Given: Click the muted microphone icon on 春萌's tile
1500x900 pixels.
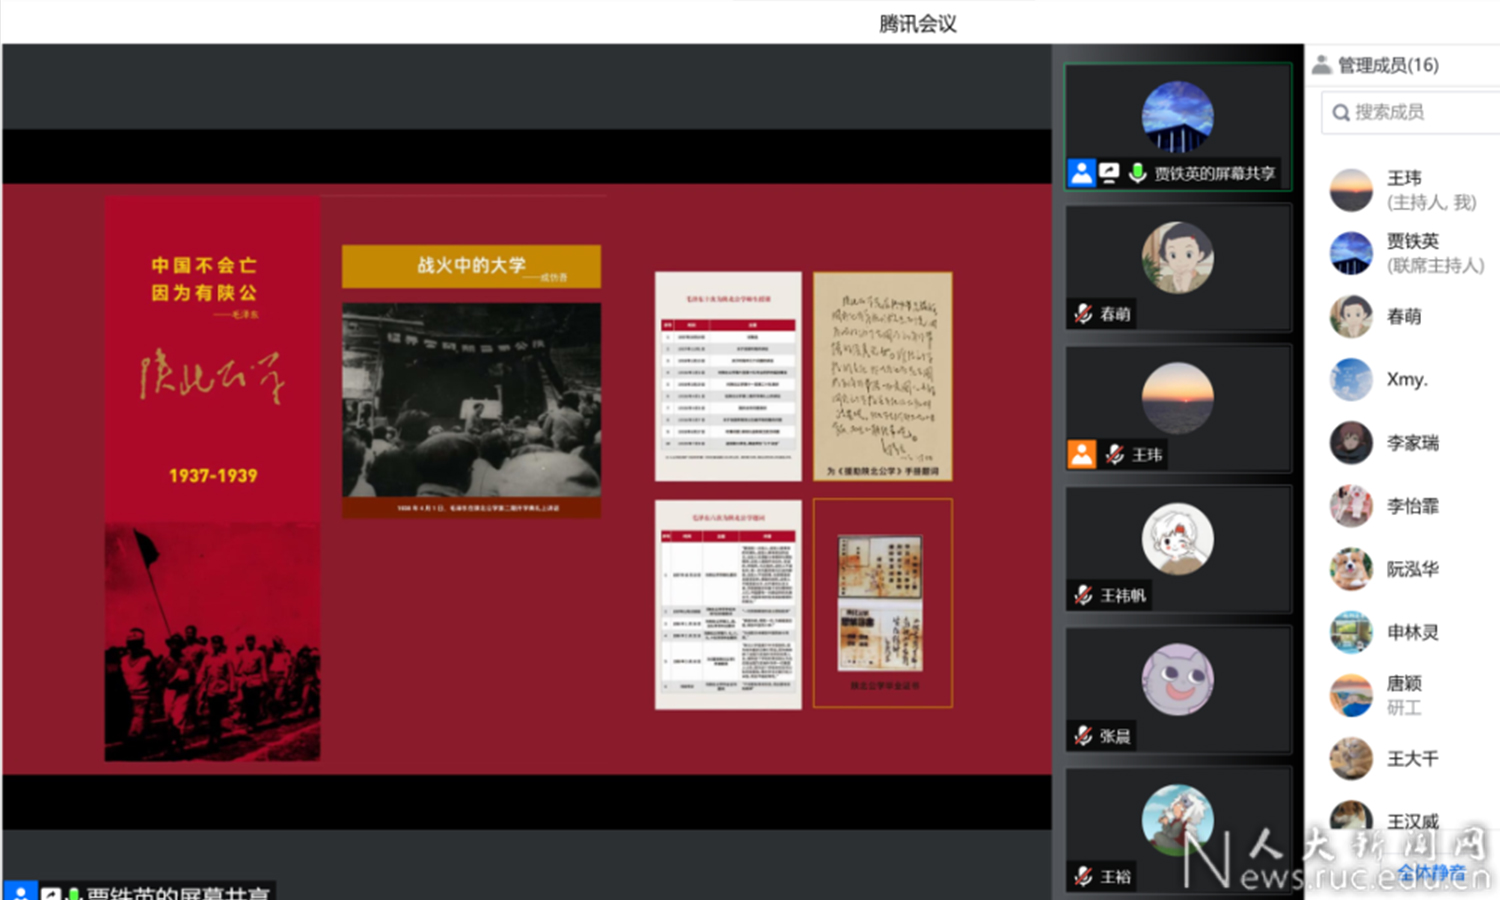Looking at the screenshot, I should point(1083,314).
